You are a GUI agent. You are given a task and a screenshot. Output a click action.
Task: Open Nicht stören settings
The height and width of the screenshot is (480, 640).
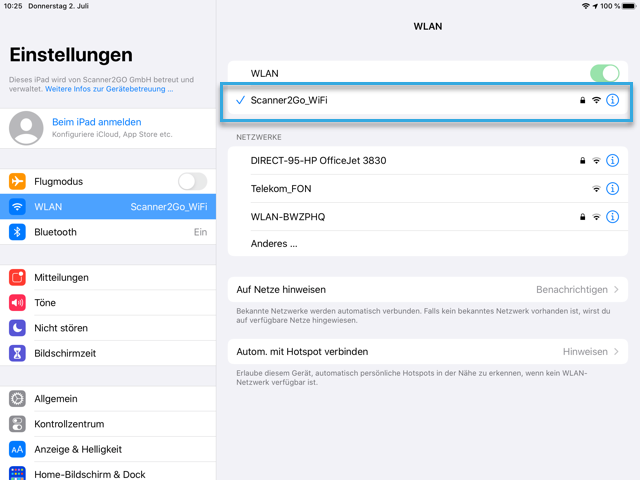coord(108,328)
